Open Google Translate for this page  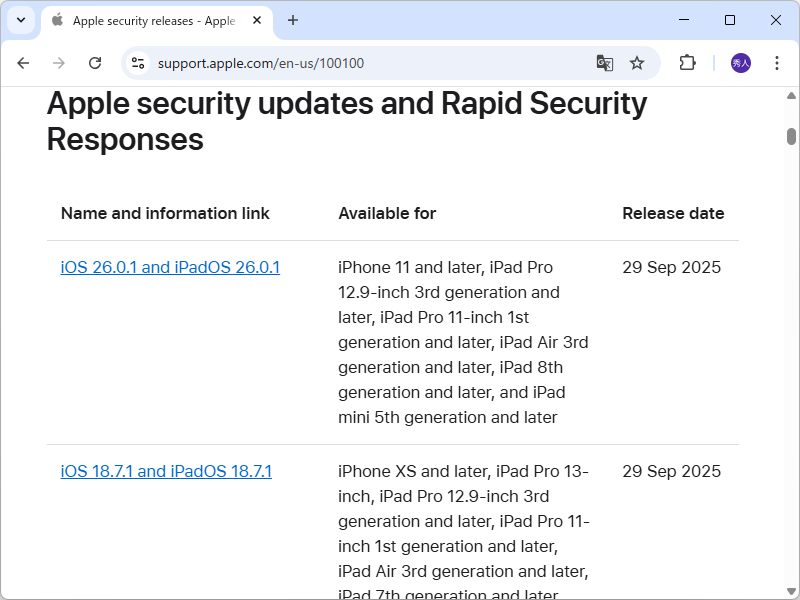pyautogui.click(x=604, y=62)
